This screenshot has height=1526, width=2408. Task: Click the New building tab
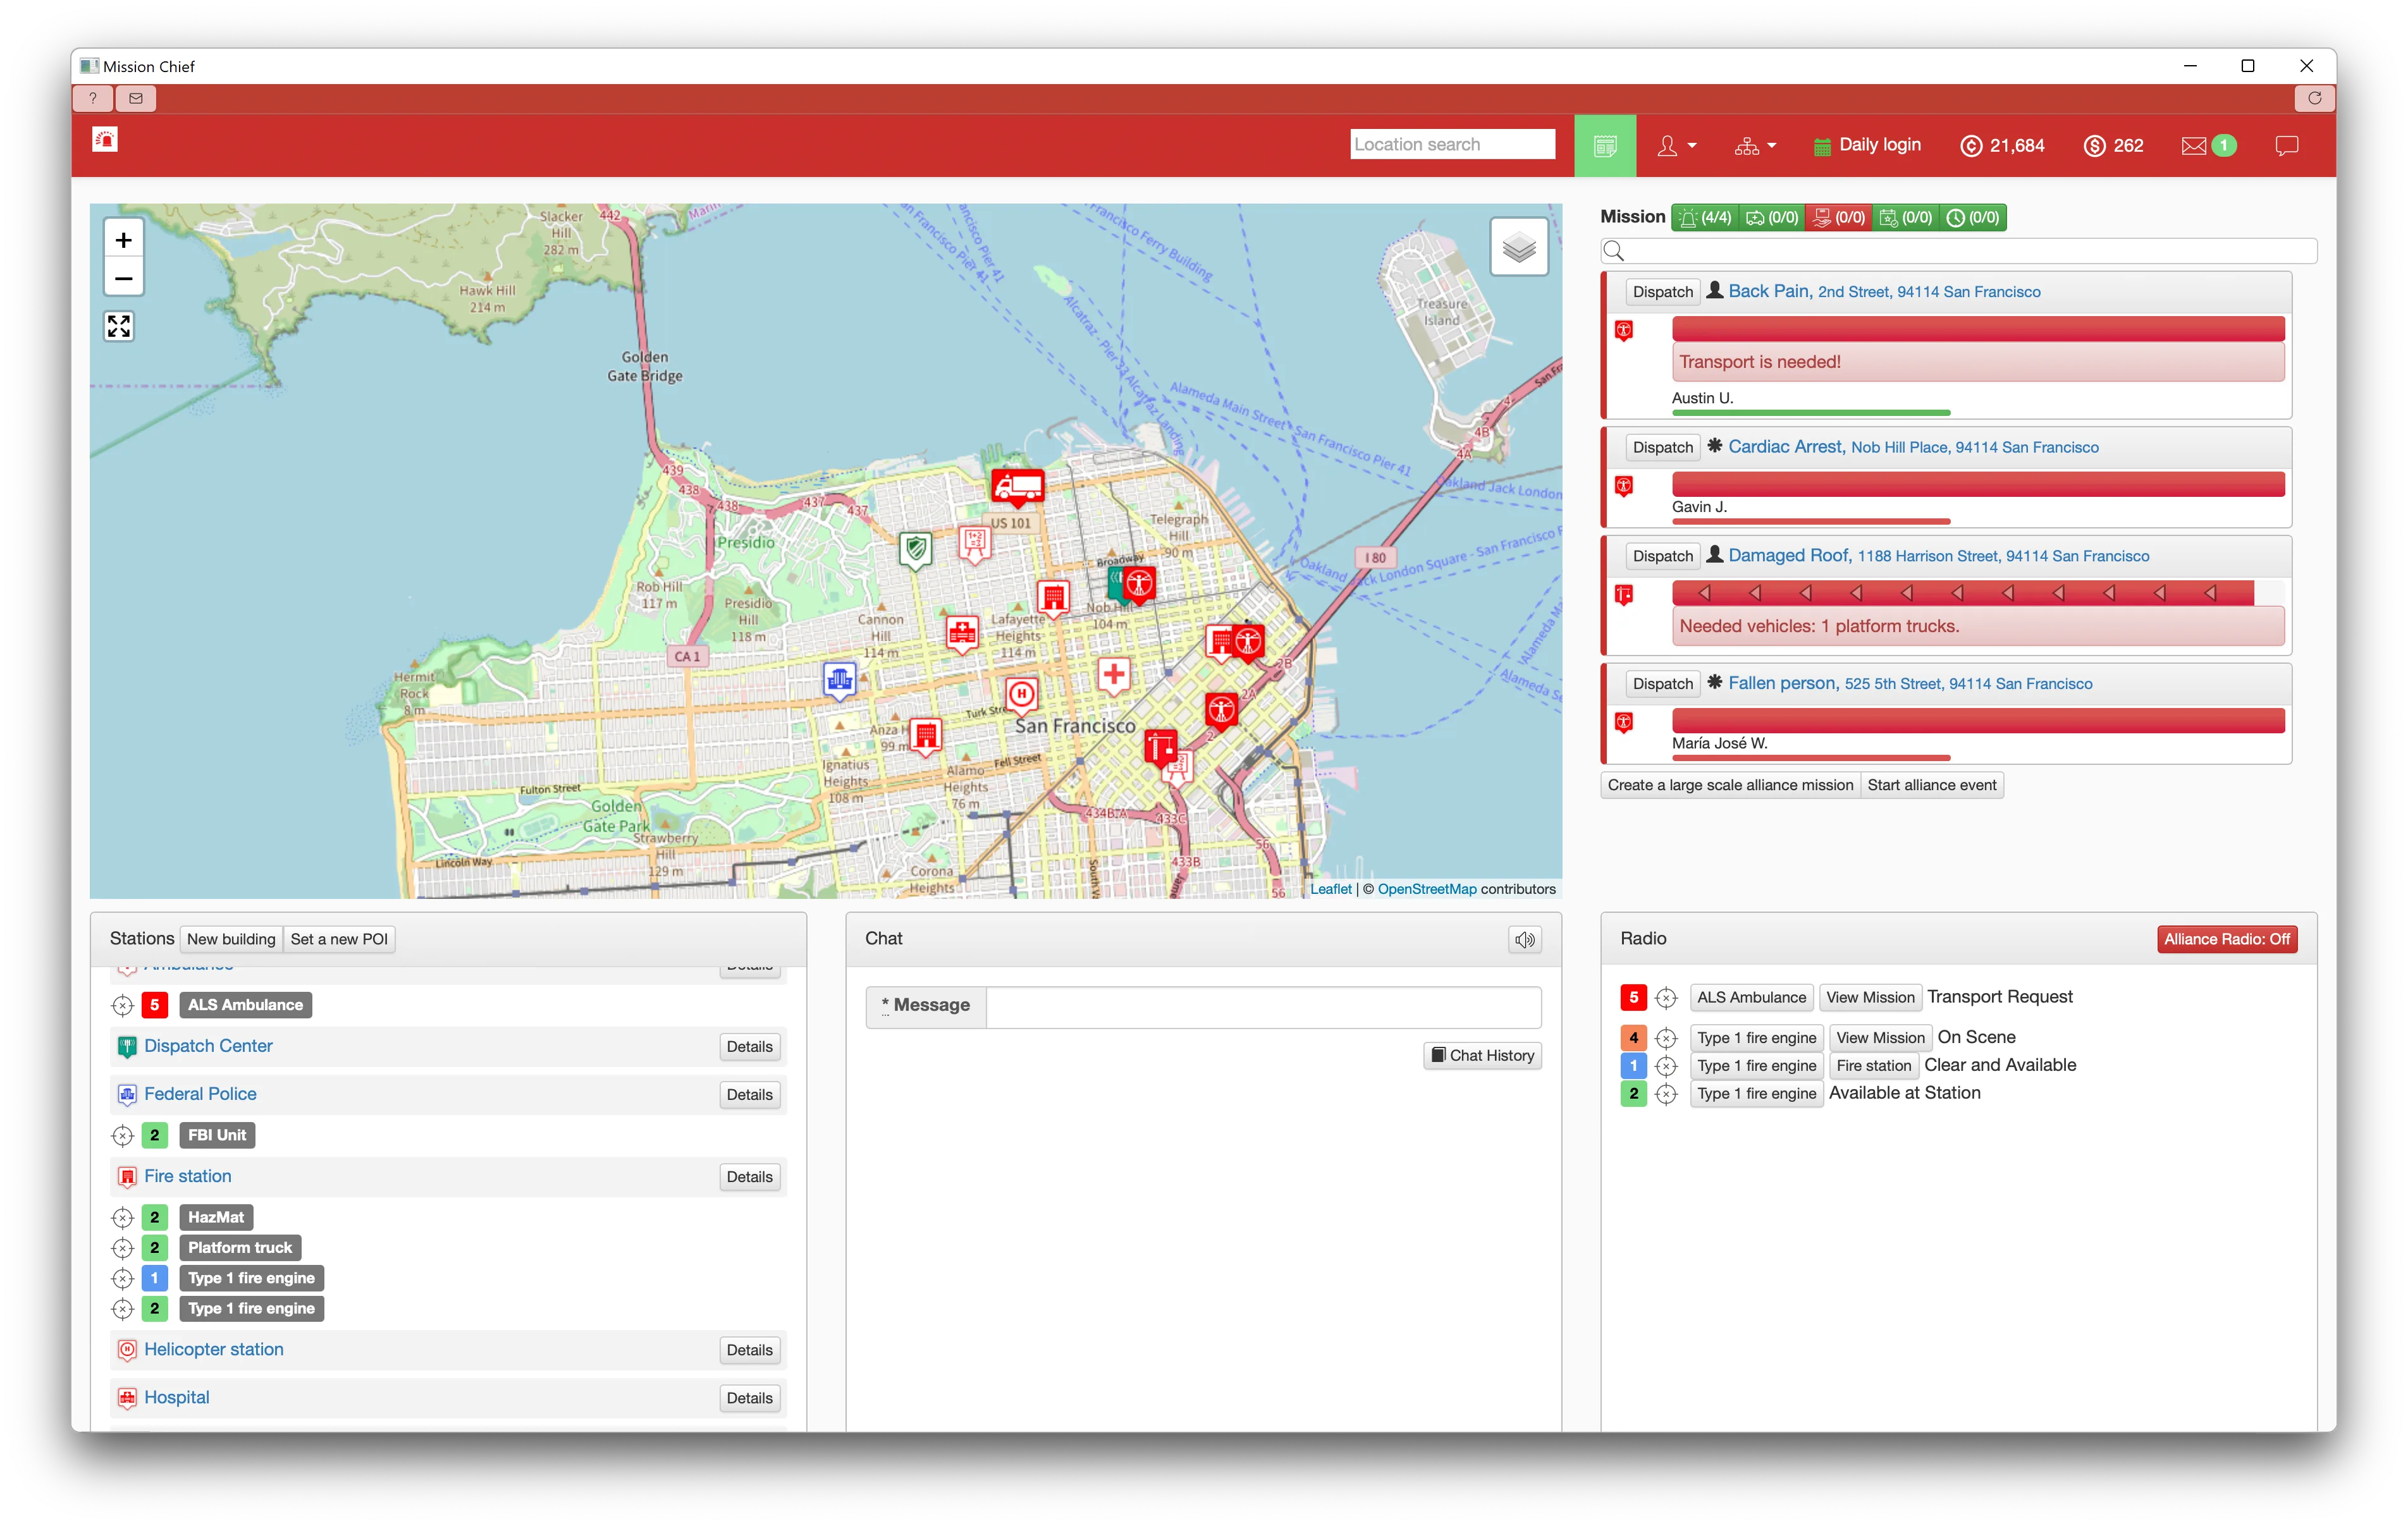tap(231, 939)
